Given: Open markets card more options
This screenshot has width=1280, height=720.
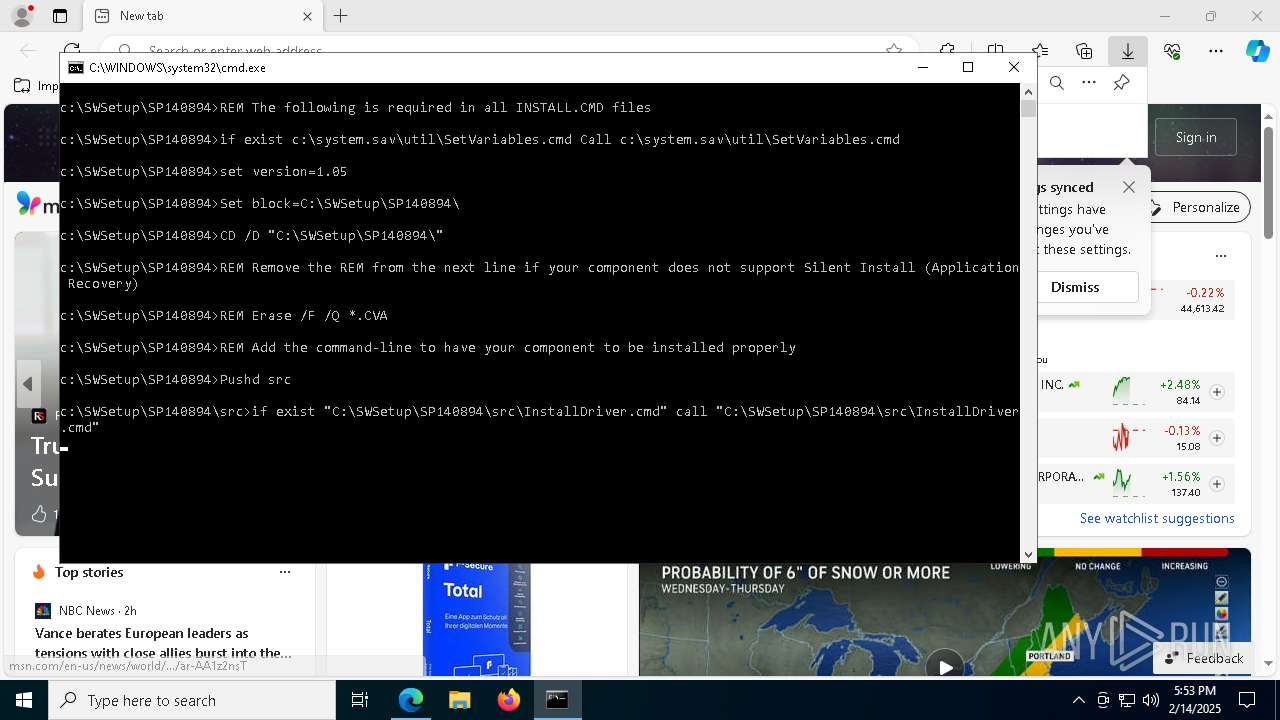Looking at the screenshot, I should pos(1220,256).
